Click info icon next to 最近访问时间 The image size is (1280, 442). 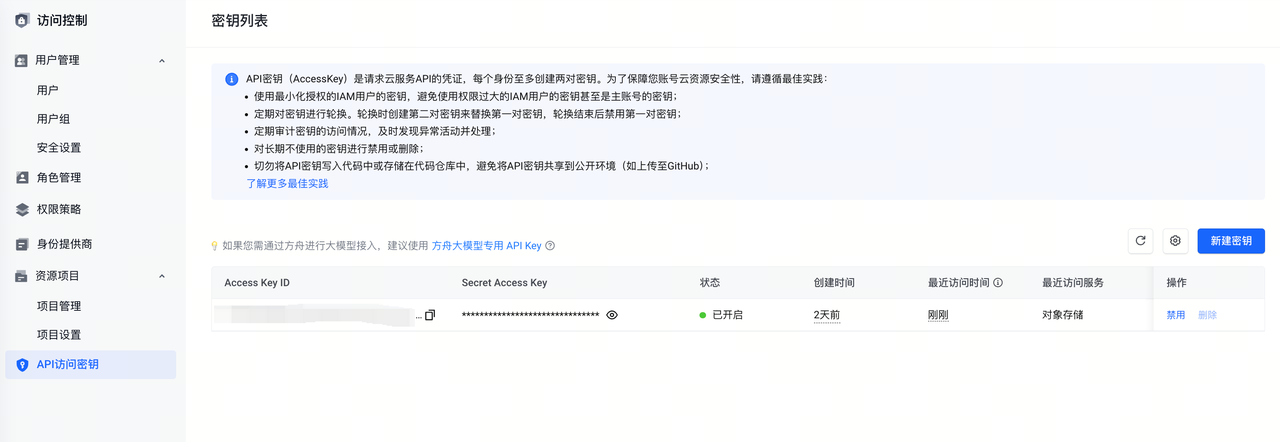(x=998, y=283)
